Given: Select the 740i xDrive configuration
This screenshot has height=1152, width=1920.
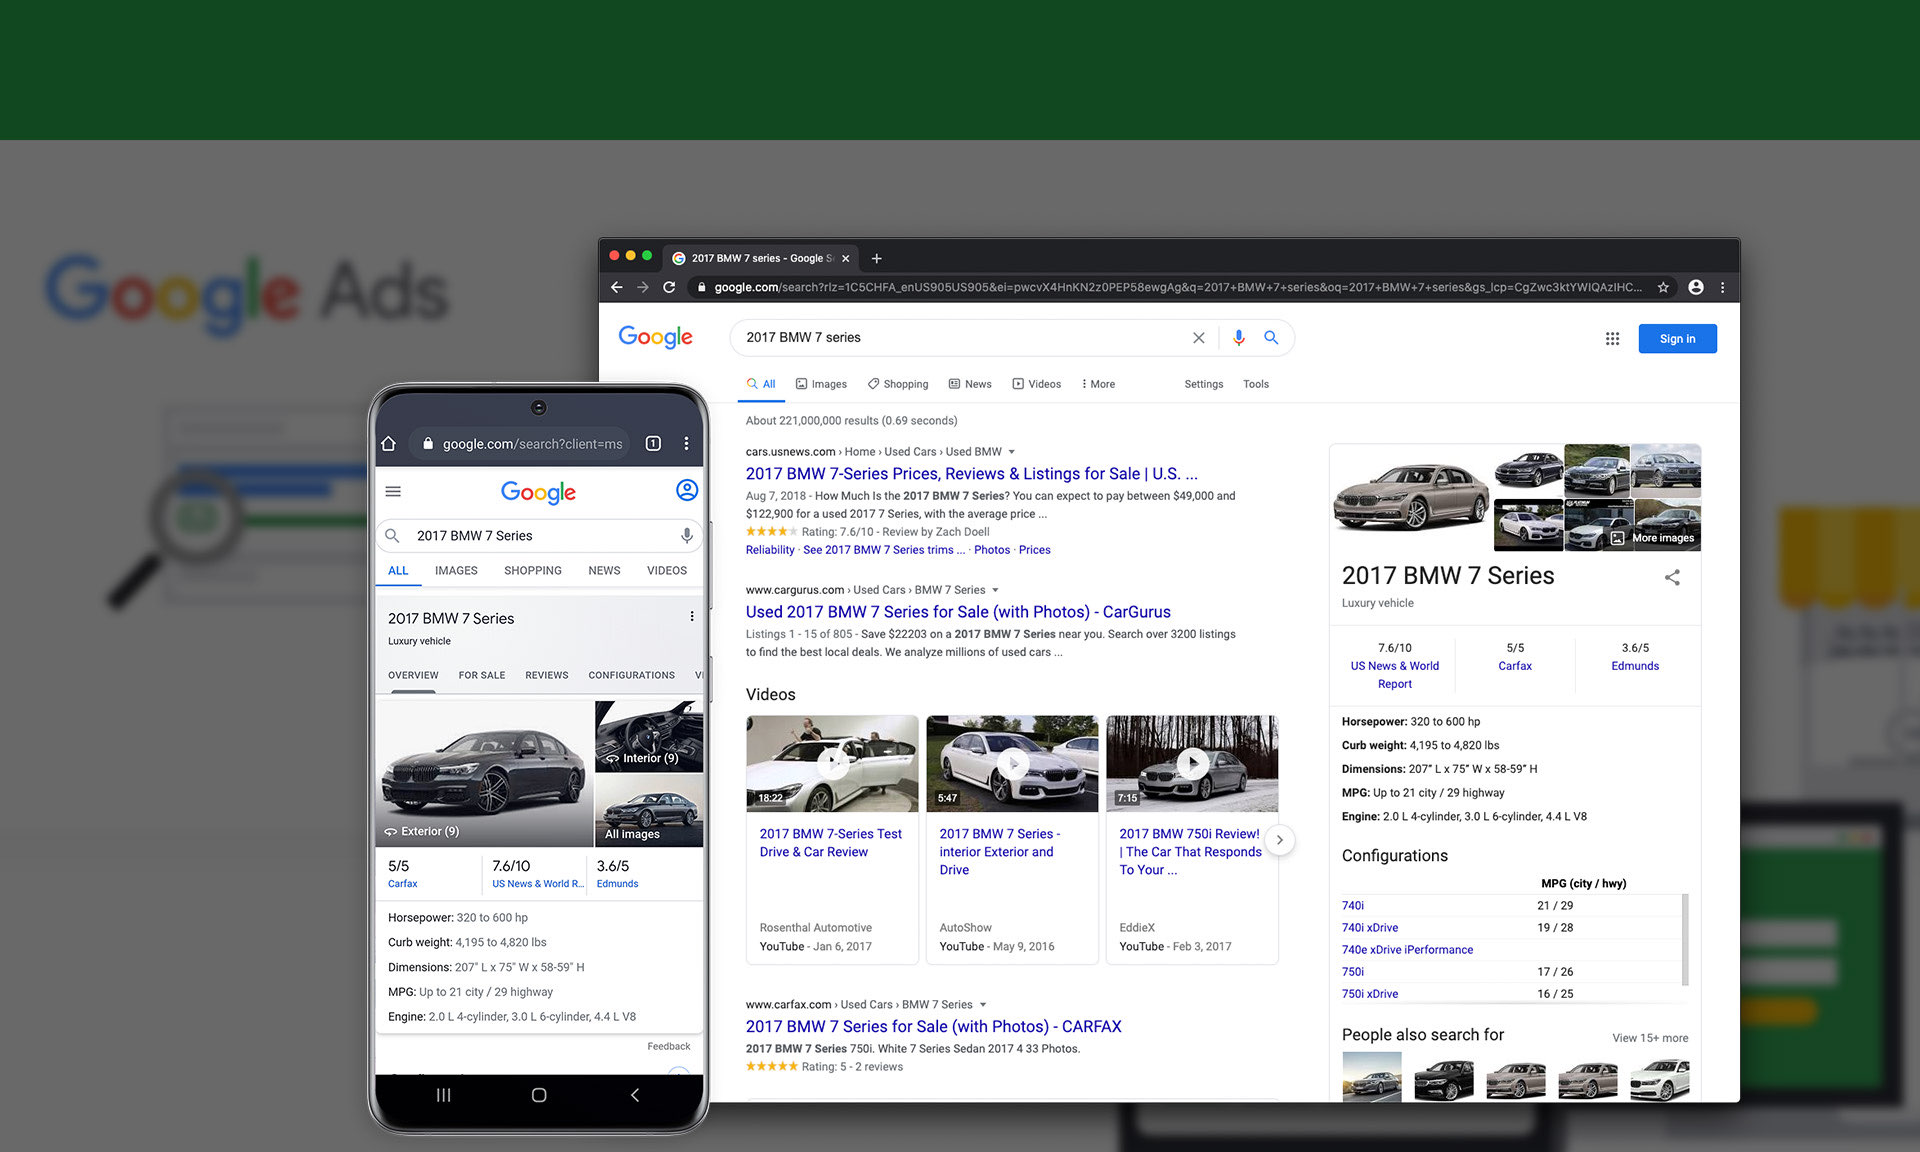Looking at the screenshot, I should 1370,928.
